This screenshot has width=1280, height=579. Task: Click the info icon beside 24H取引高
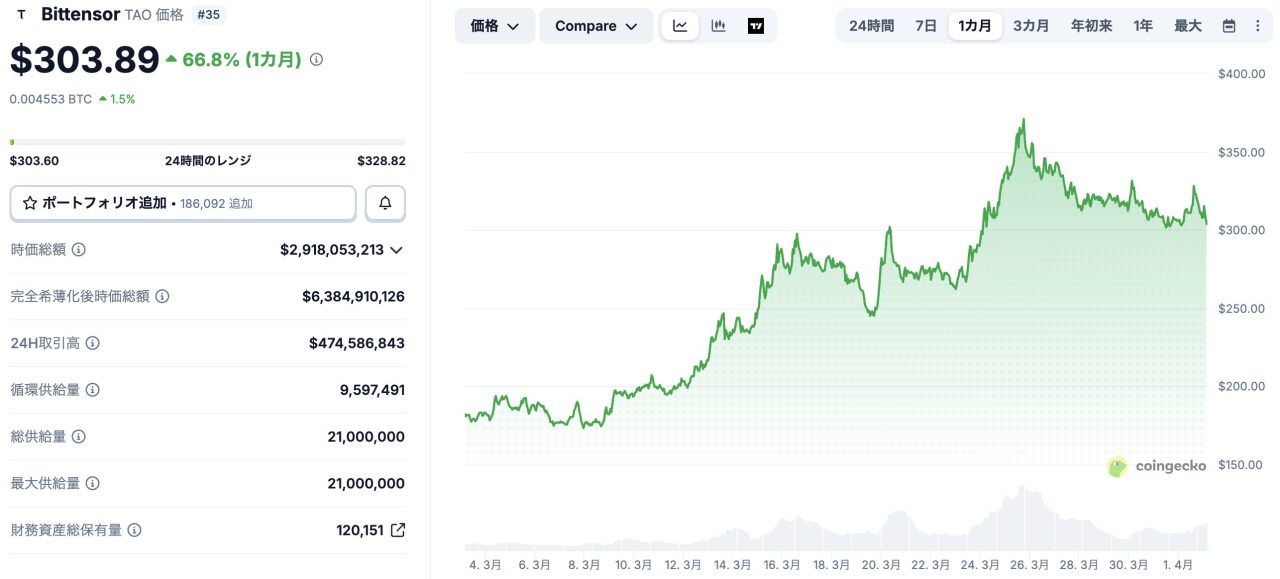tap(93, 343)
